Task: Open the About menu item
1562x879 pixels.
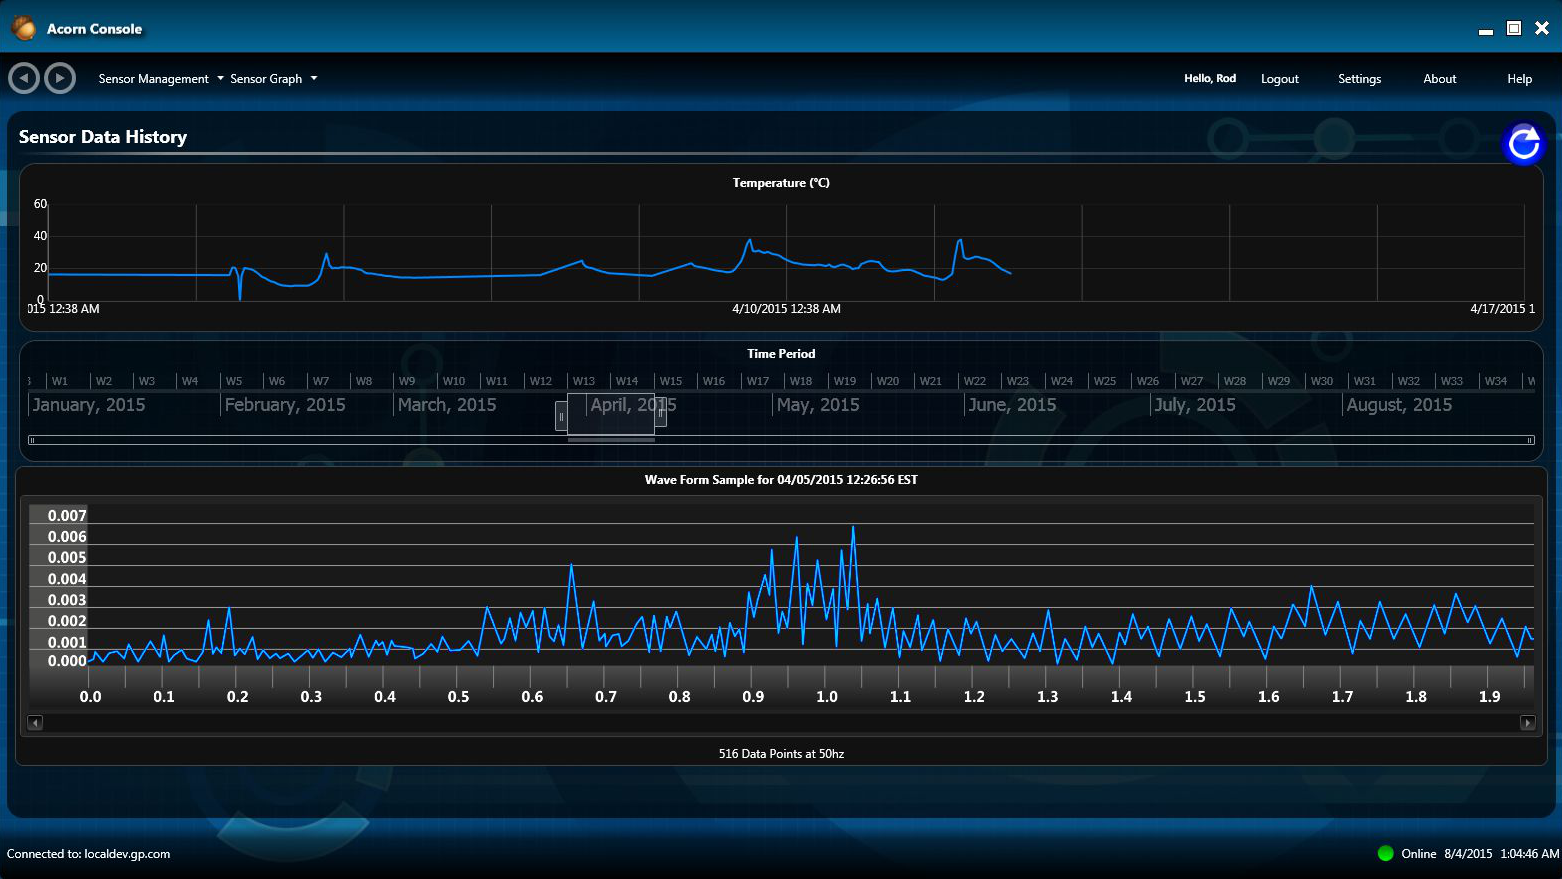Action: click(1439, 79)
